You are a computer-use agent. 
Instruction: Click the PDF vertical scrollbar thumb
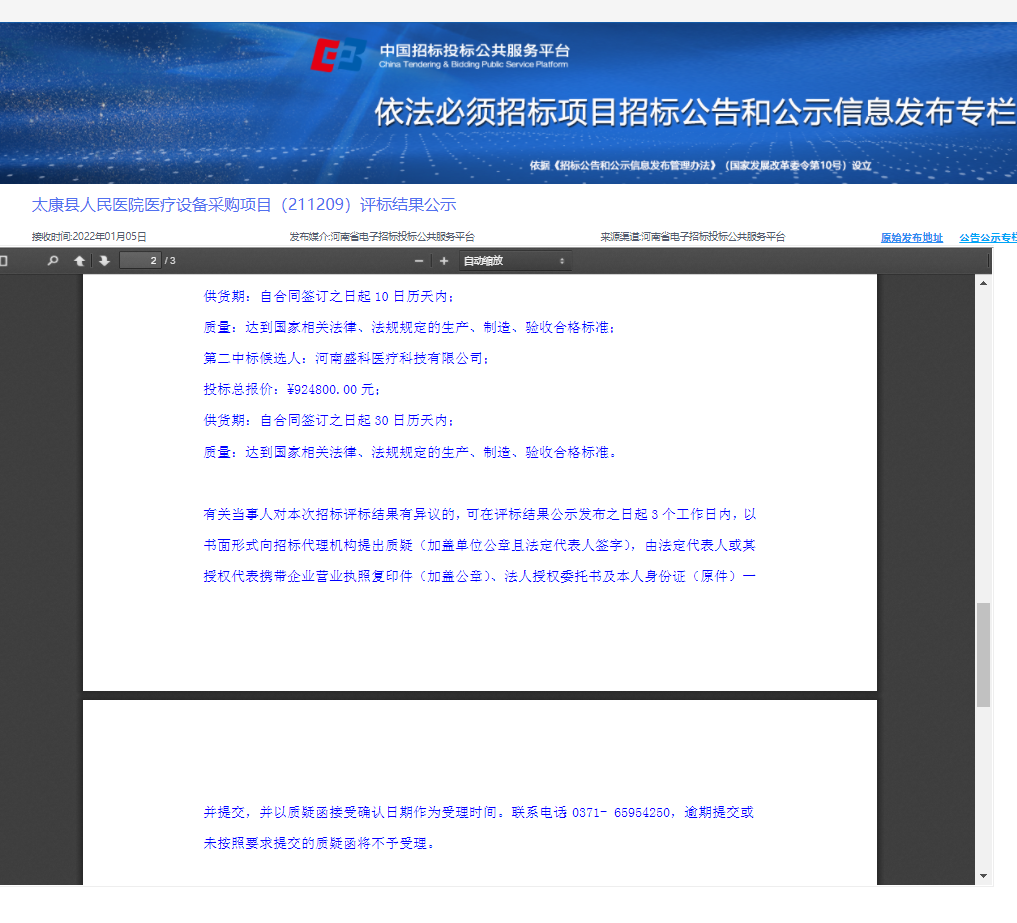click(x=983, y=655)
